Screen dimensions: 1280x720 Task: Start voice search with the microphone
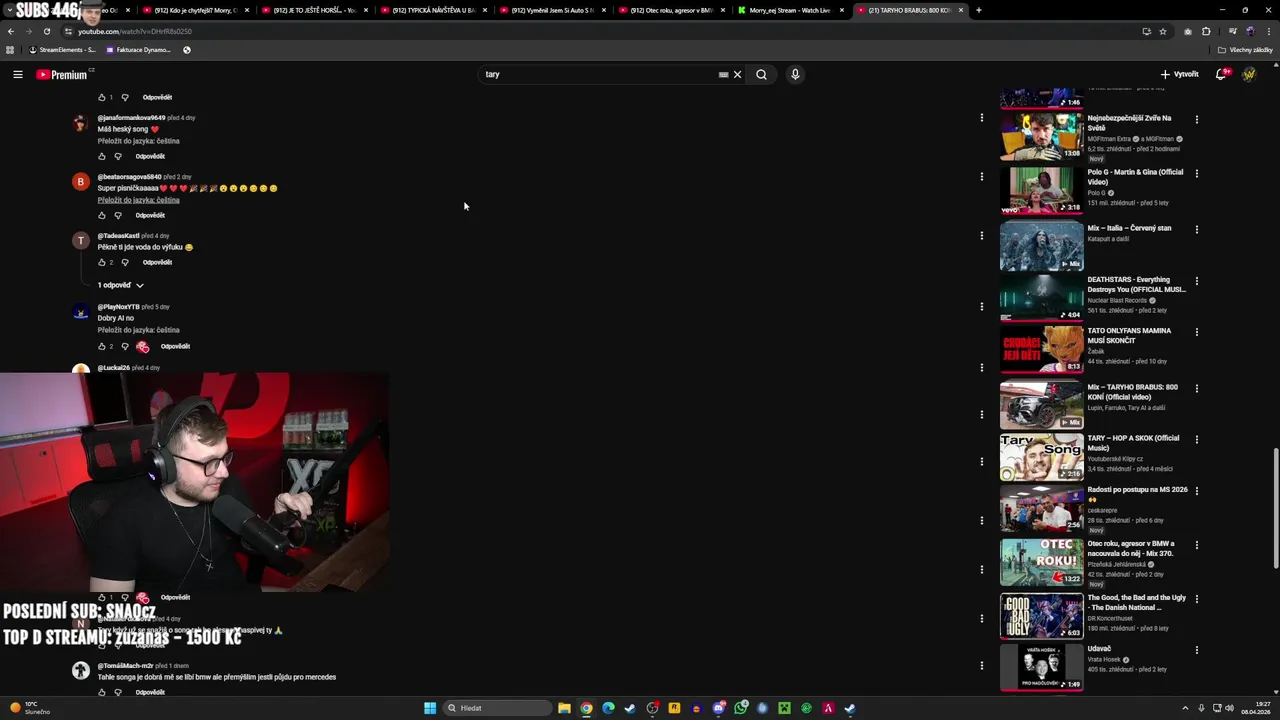click(x=795, y=74)
